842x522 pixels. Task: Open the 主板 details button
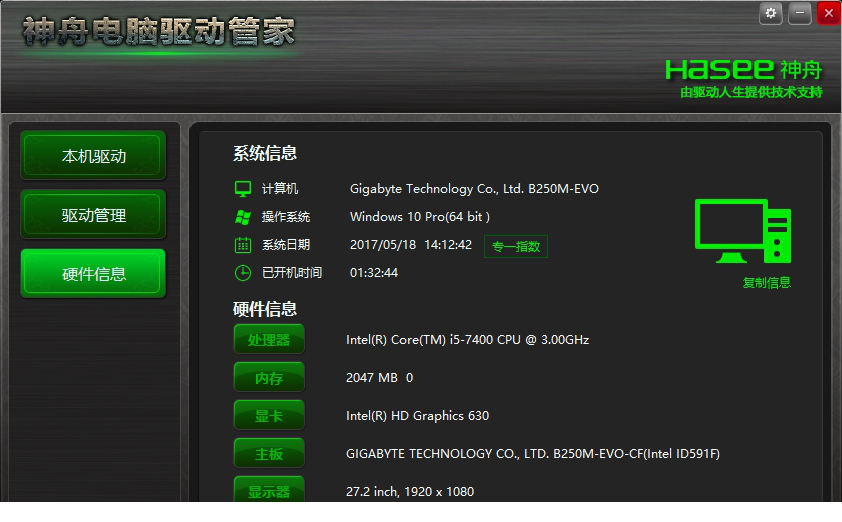tap(269, 453)
